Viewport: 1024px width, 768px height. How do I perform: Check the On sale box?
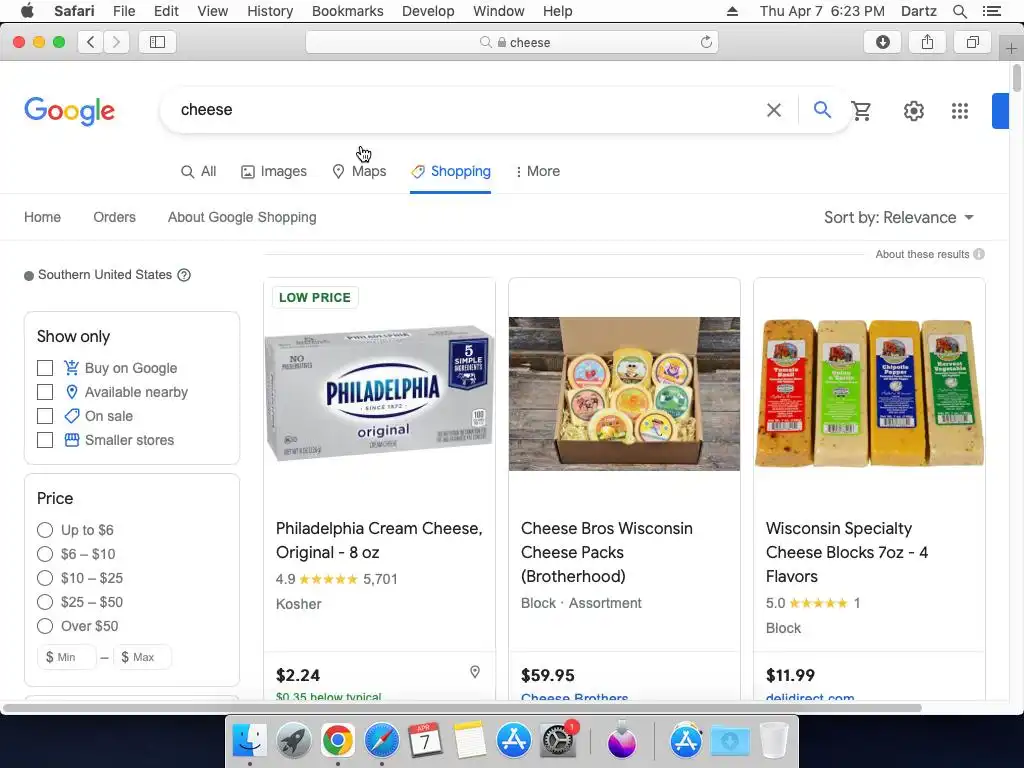click(45, 416)
